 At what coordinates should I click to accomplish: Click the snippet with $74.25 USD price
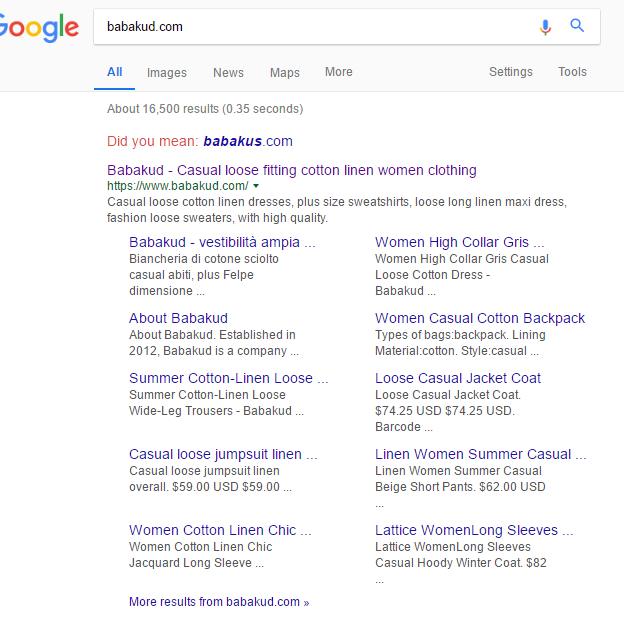[448, 411]
